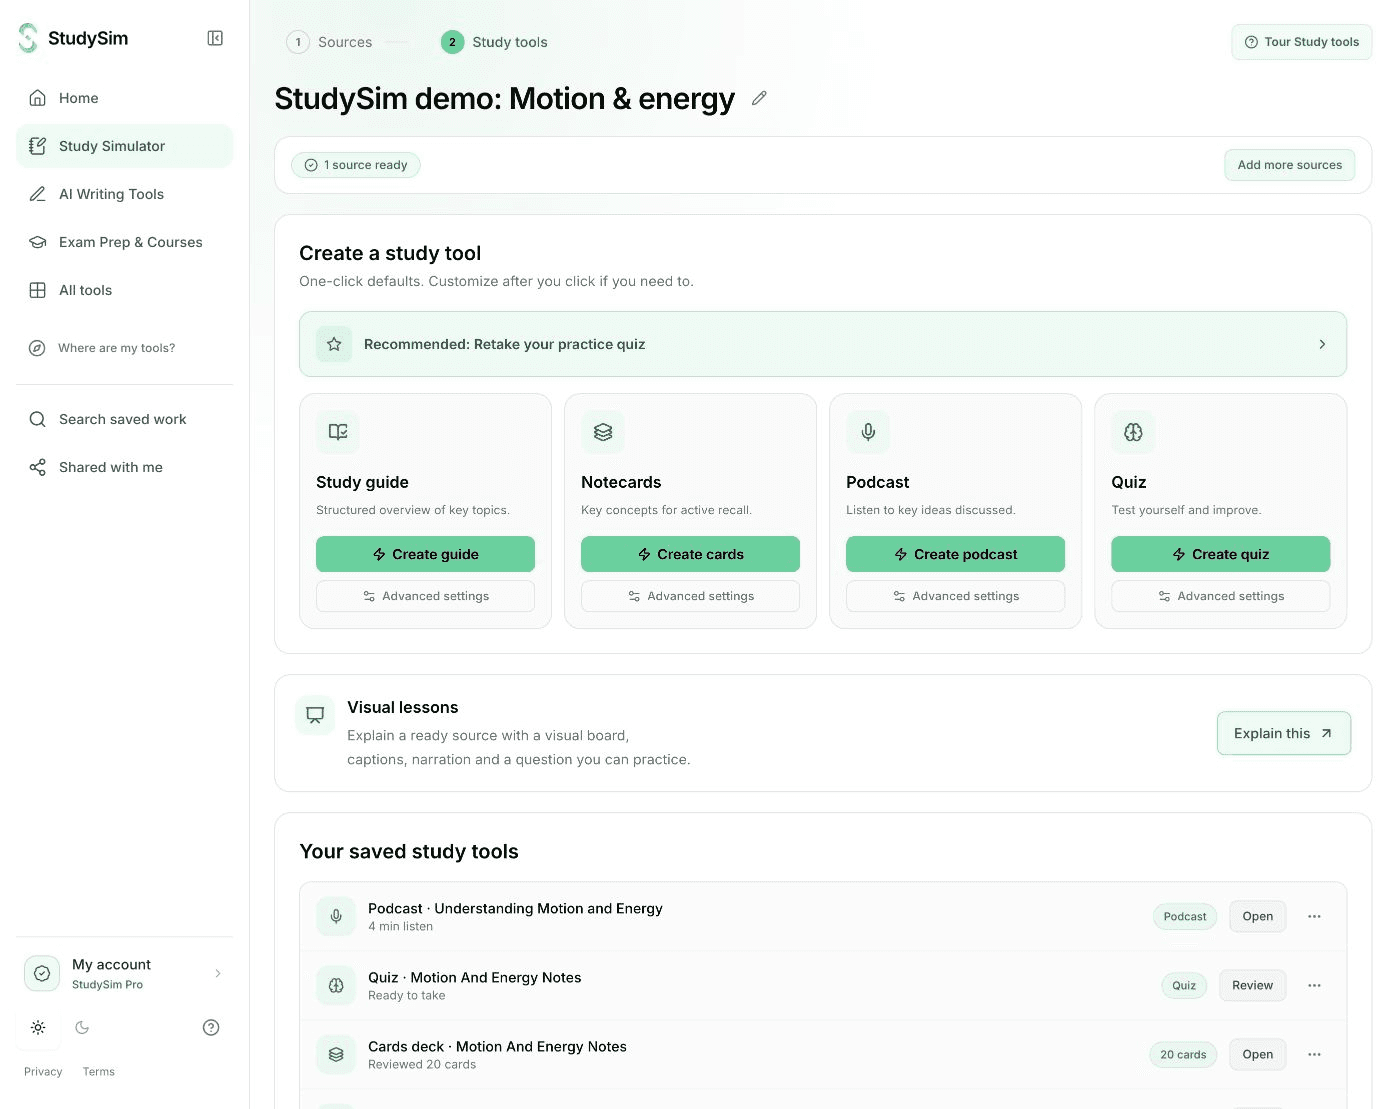The height and width of the screenshot is (1109, 1396).
Task: Click Add more sources button
Action: (1289, 165)
